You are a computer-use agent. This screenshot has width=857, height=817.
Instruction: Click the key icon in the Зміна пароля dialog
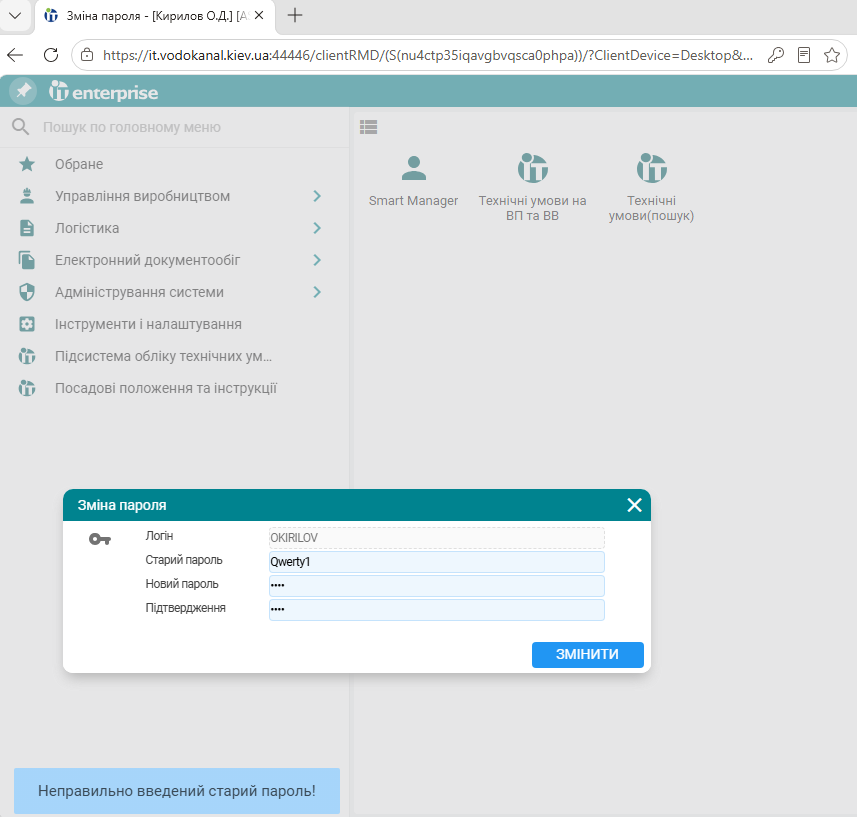(100, 539)
